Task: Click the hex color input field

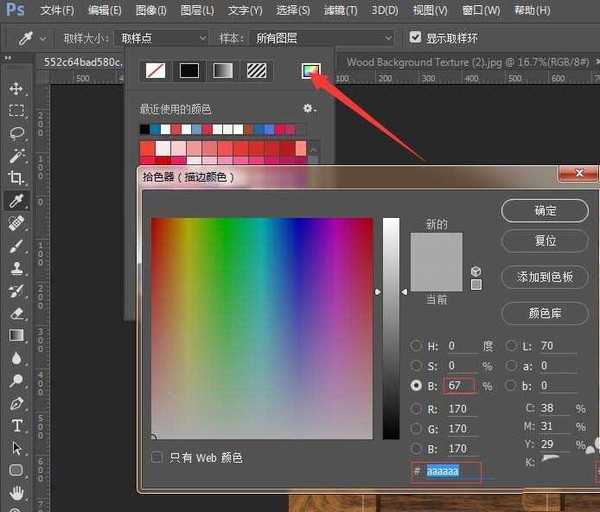Action: [452, 469]
